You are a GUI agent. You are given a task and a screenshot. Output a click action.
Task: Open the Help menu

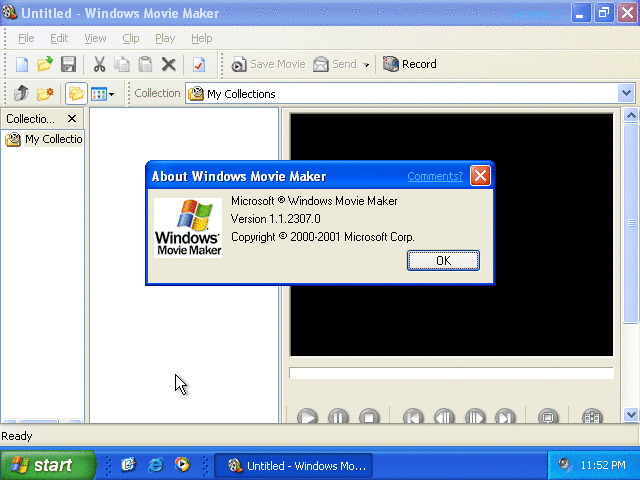(x=202, y=38)
